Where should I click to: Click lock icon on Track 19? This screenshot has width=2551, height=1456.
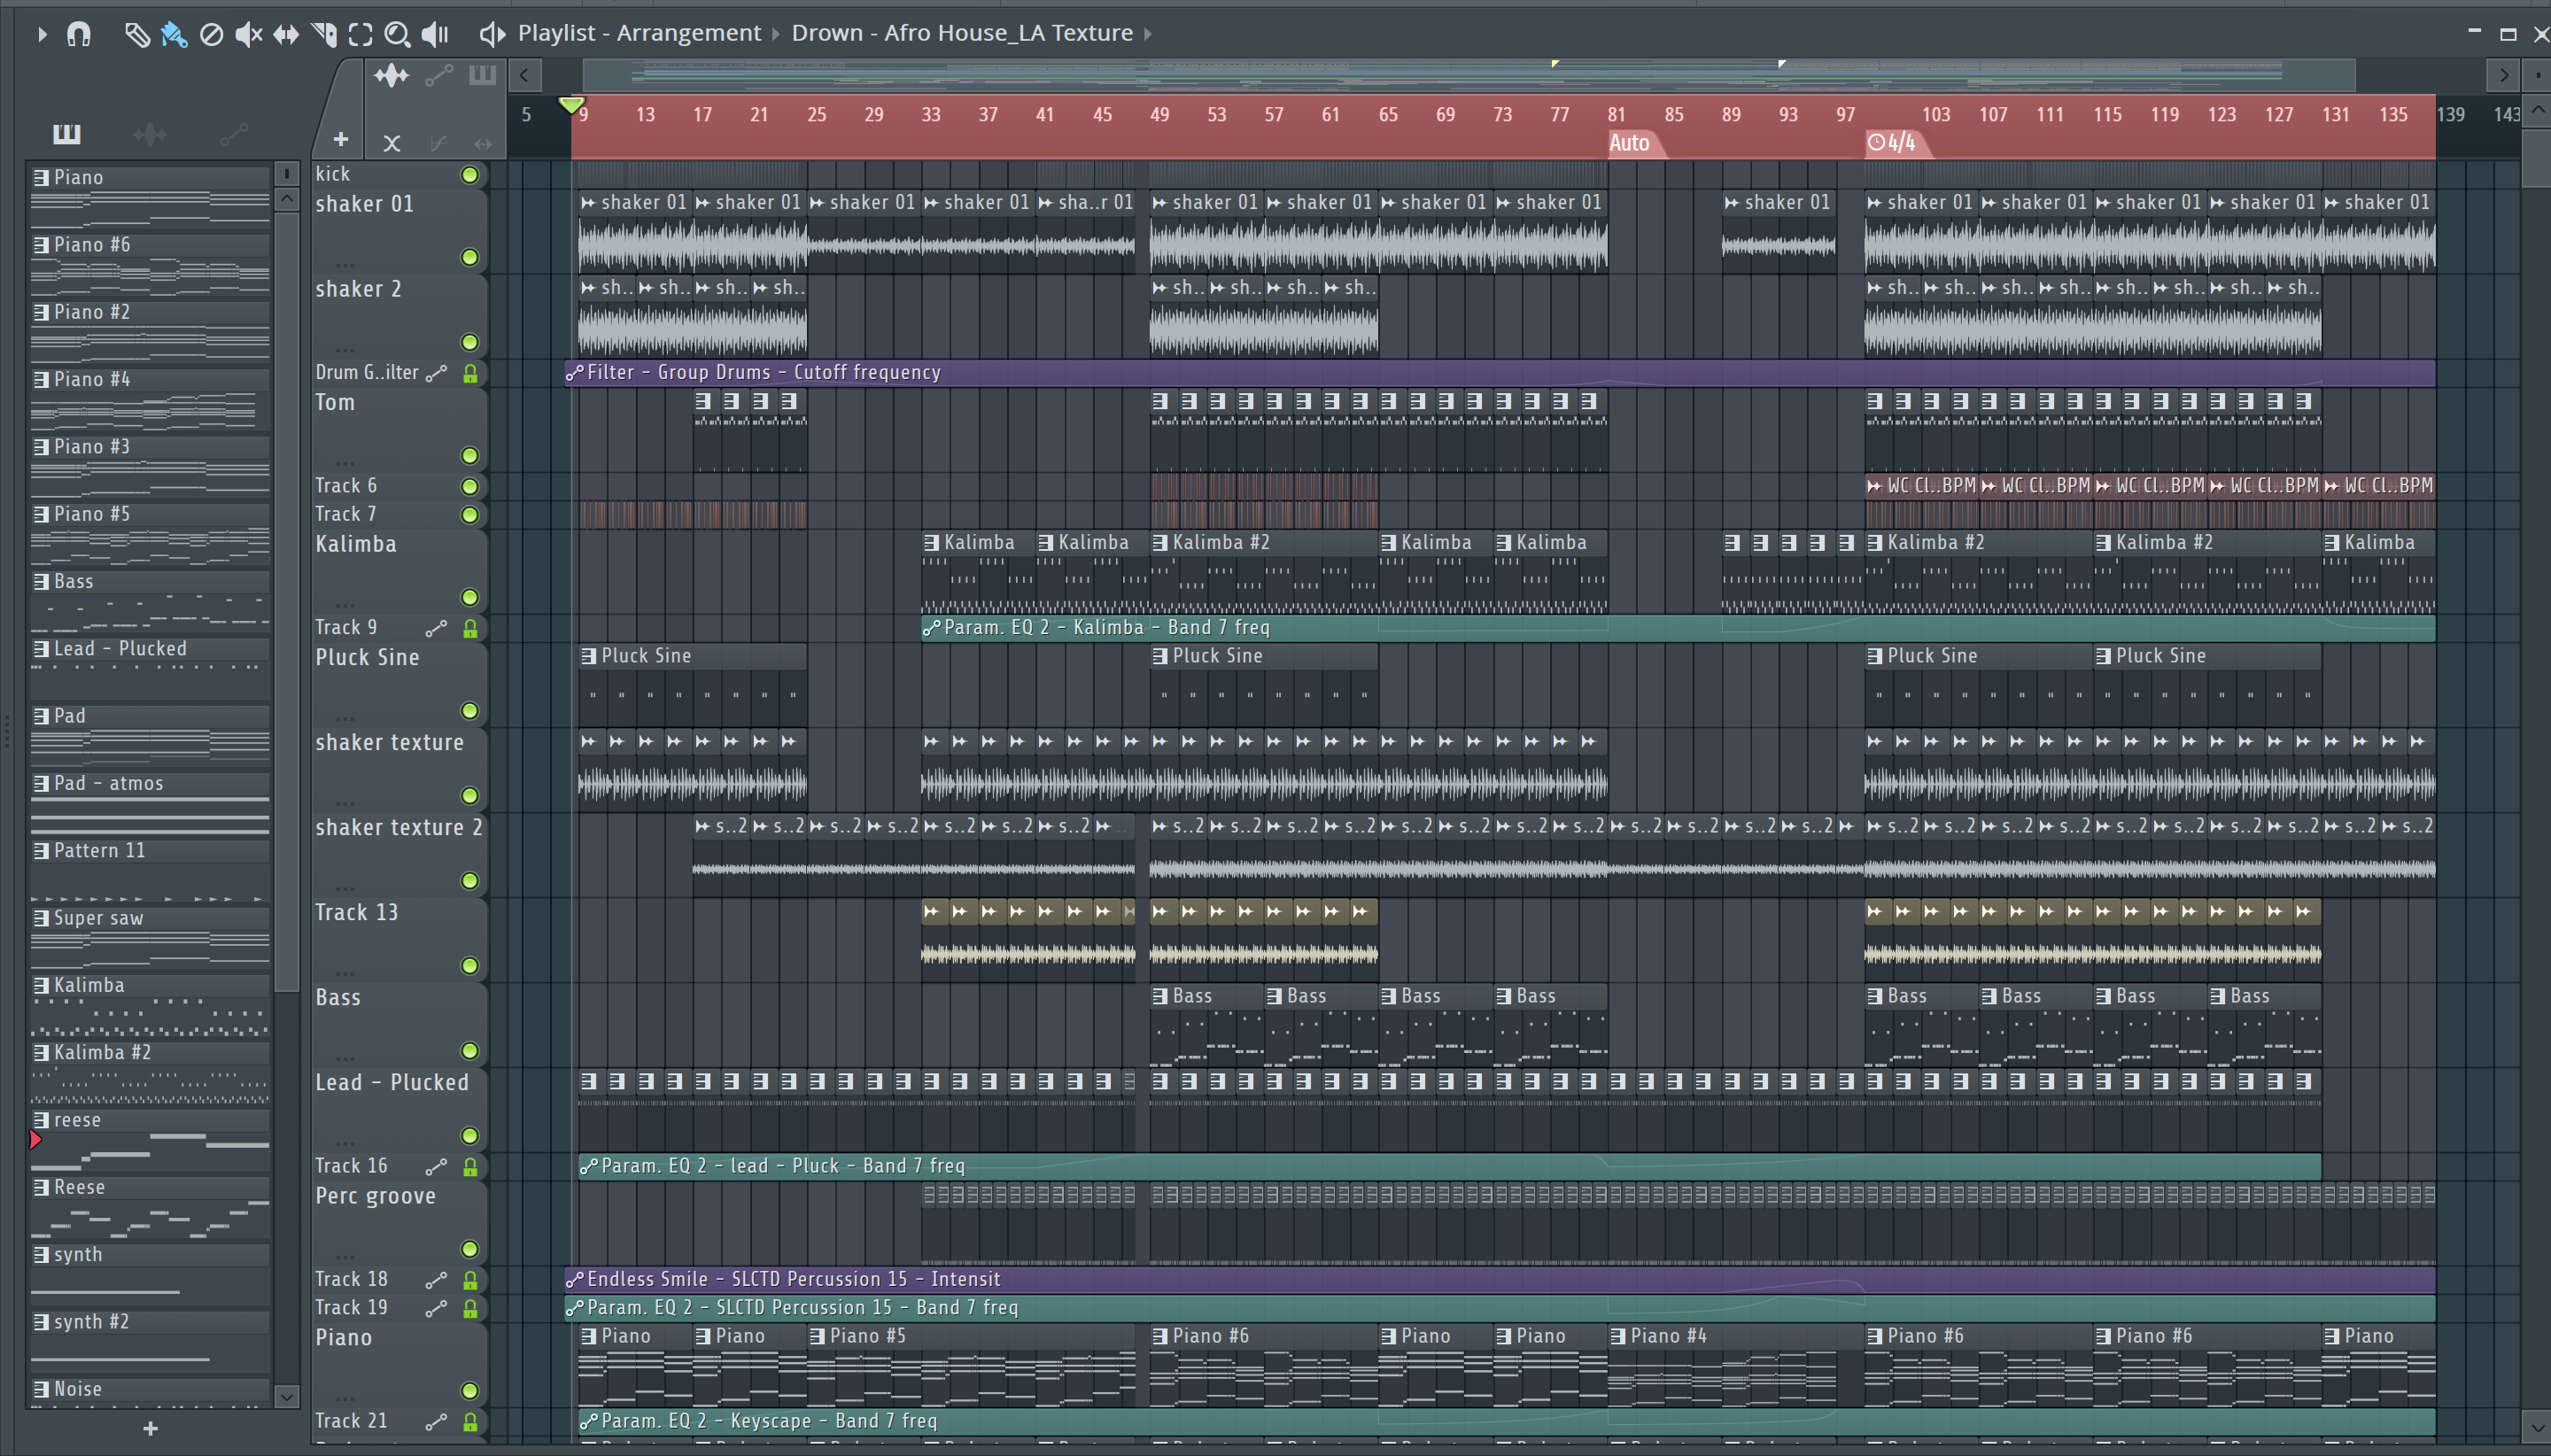pos(470,1309)
